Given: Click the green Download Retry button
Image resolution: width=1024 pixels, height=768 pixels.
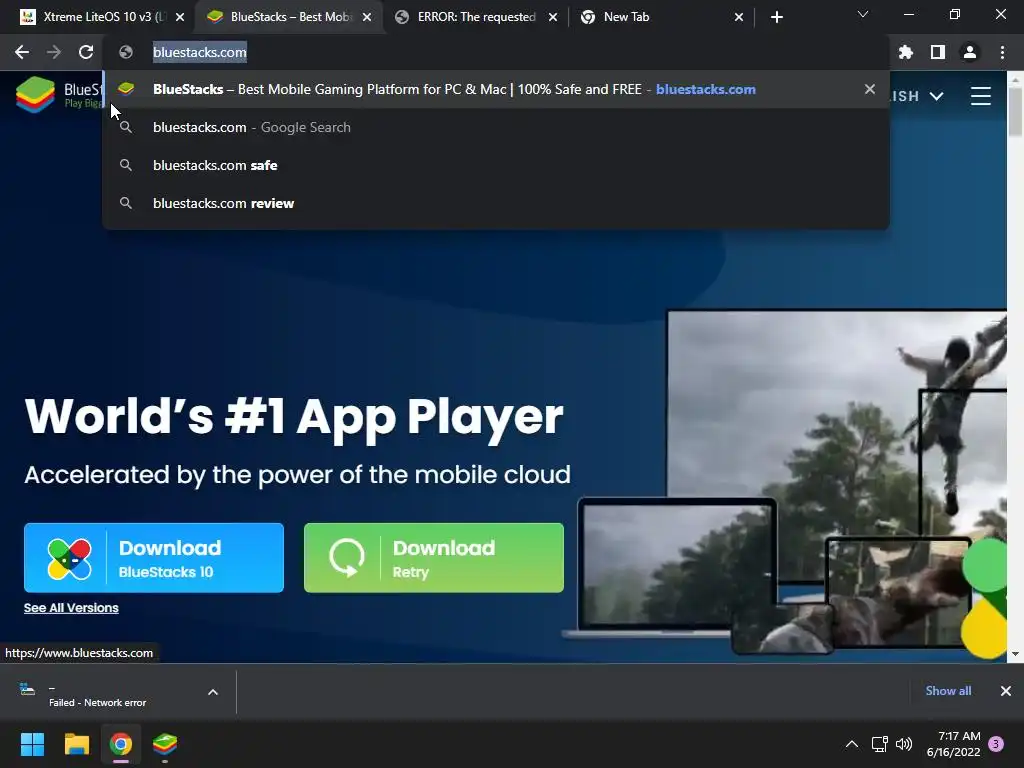Looking at the screenshot, I should (434, 558).
